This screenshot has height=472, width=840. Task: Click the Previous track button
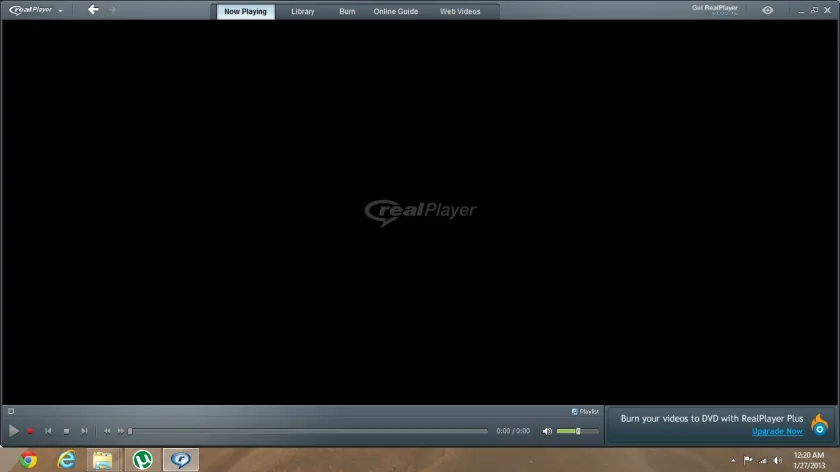point(48,431)
